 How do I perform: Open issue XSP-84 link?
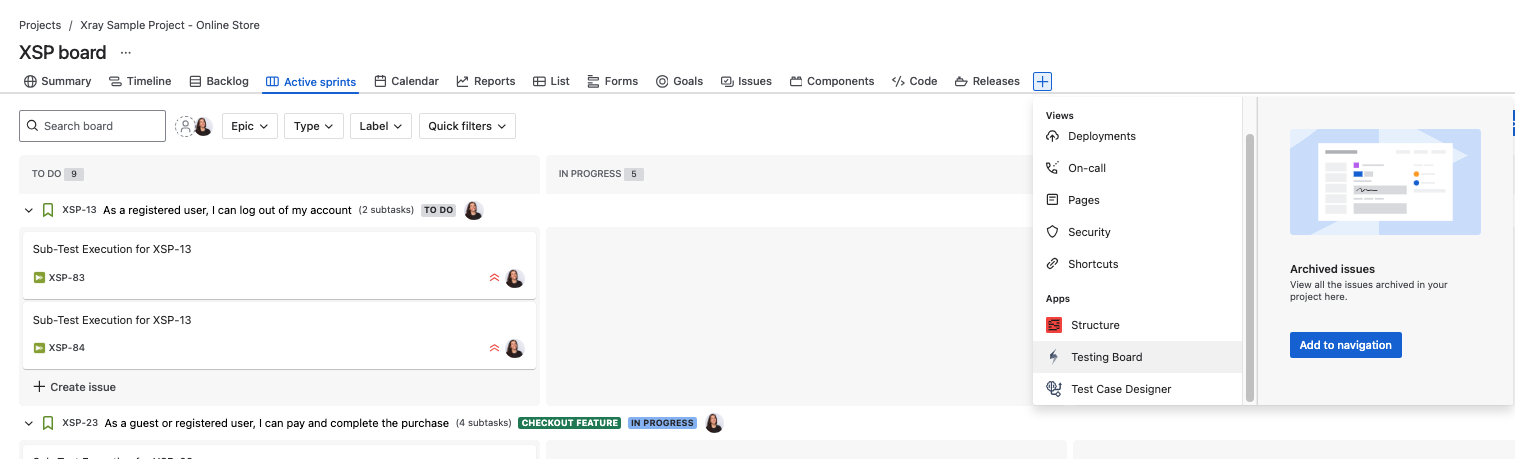pos(67,348)
